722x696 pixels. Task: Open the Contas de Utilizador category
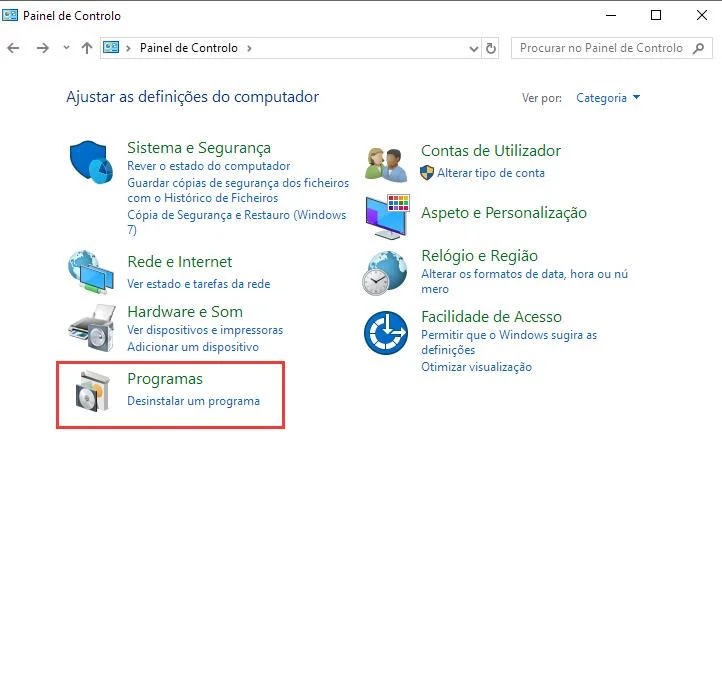491,151
